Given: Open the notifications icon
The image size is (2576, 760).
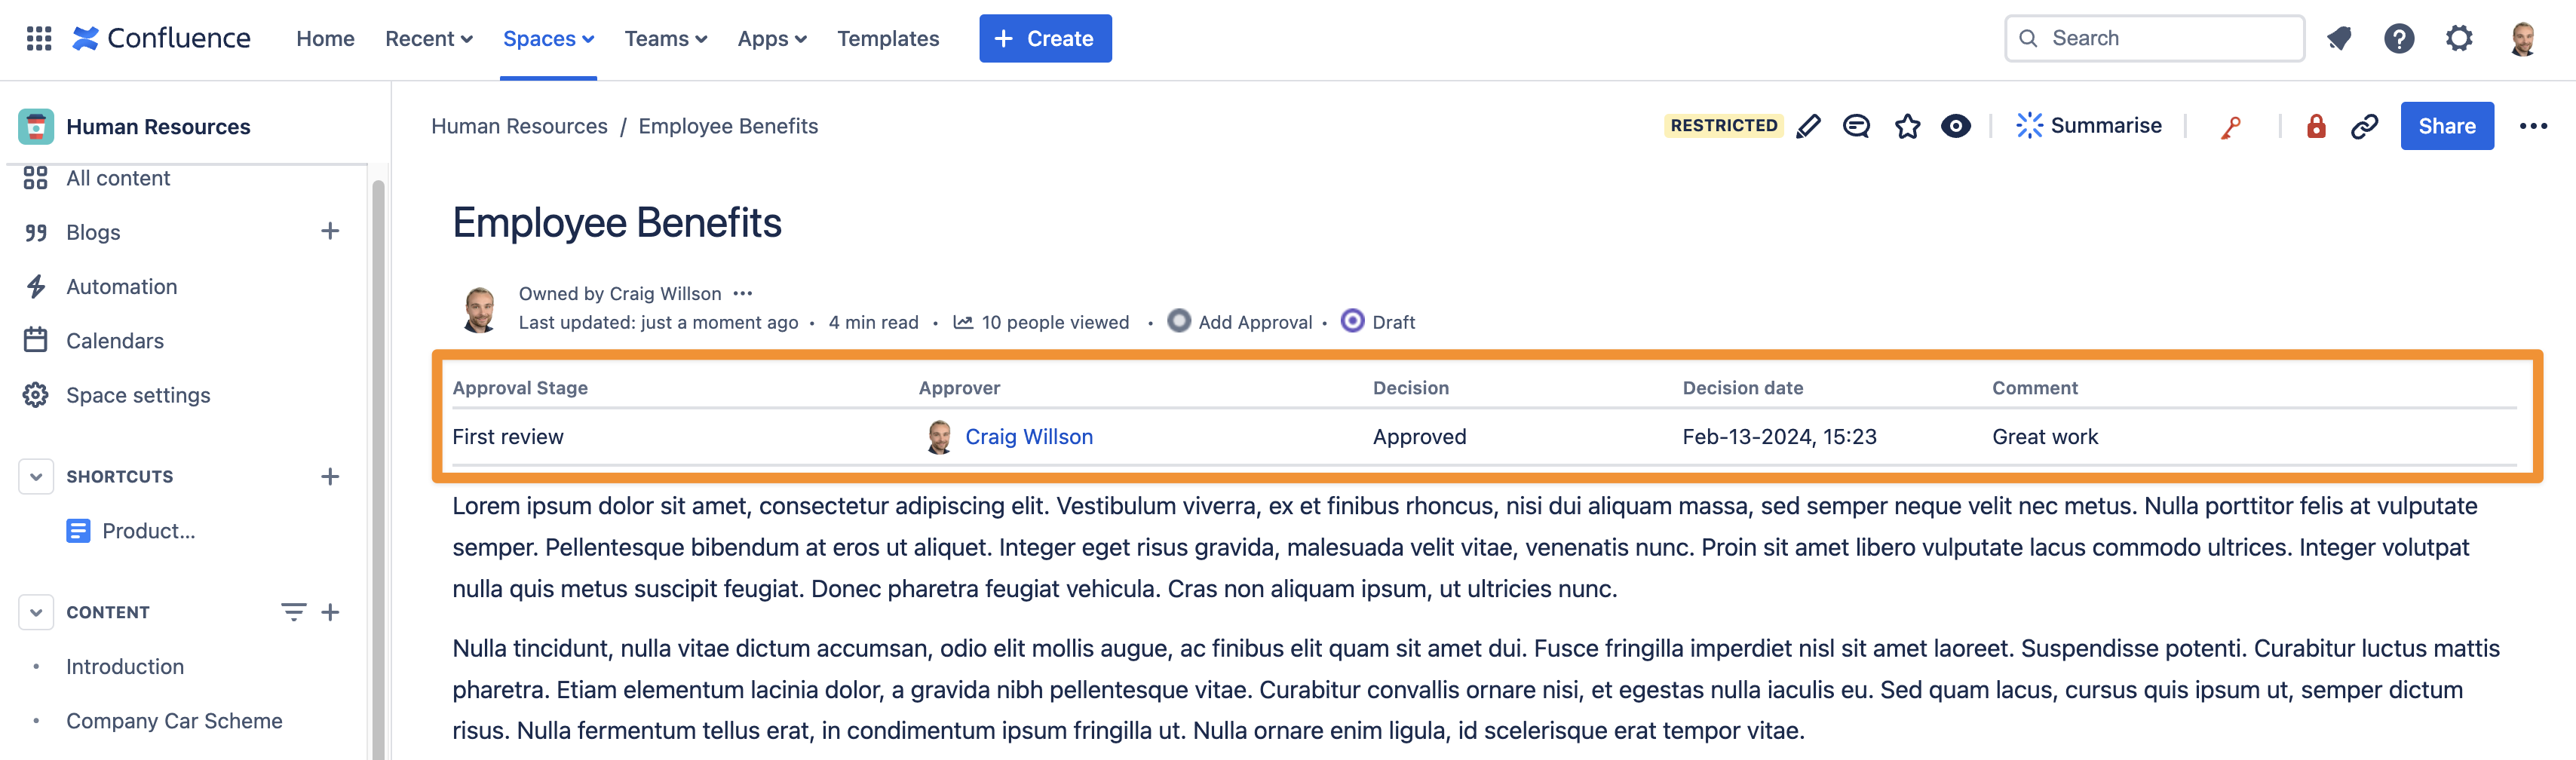Looking at the screenshot, I should click(2338, 39).
